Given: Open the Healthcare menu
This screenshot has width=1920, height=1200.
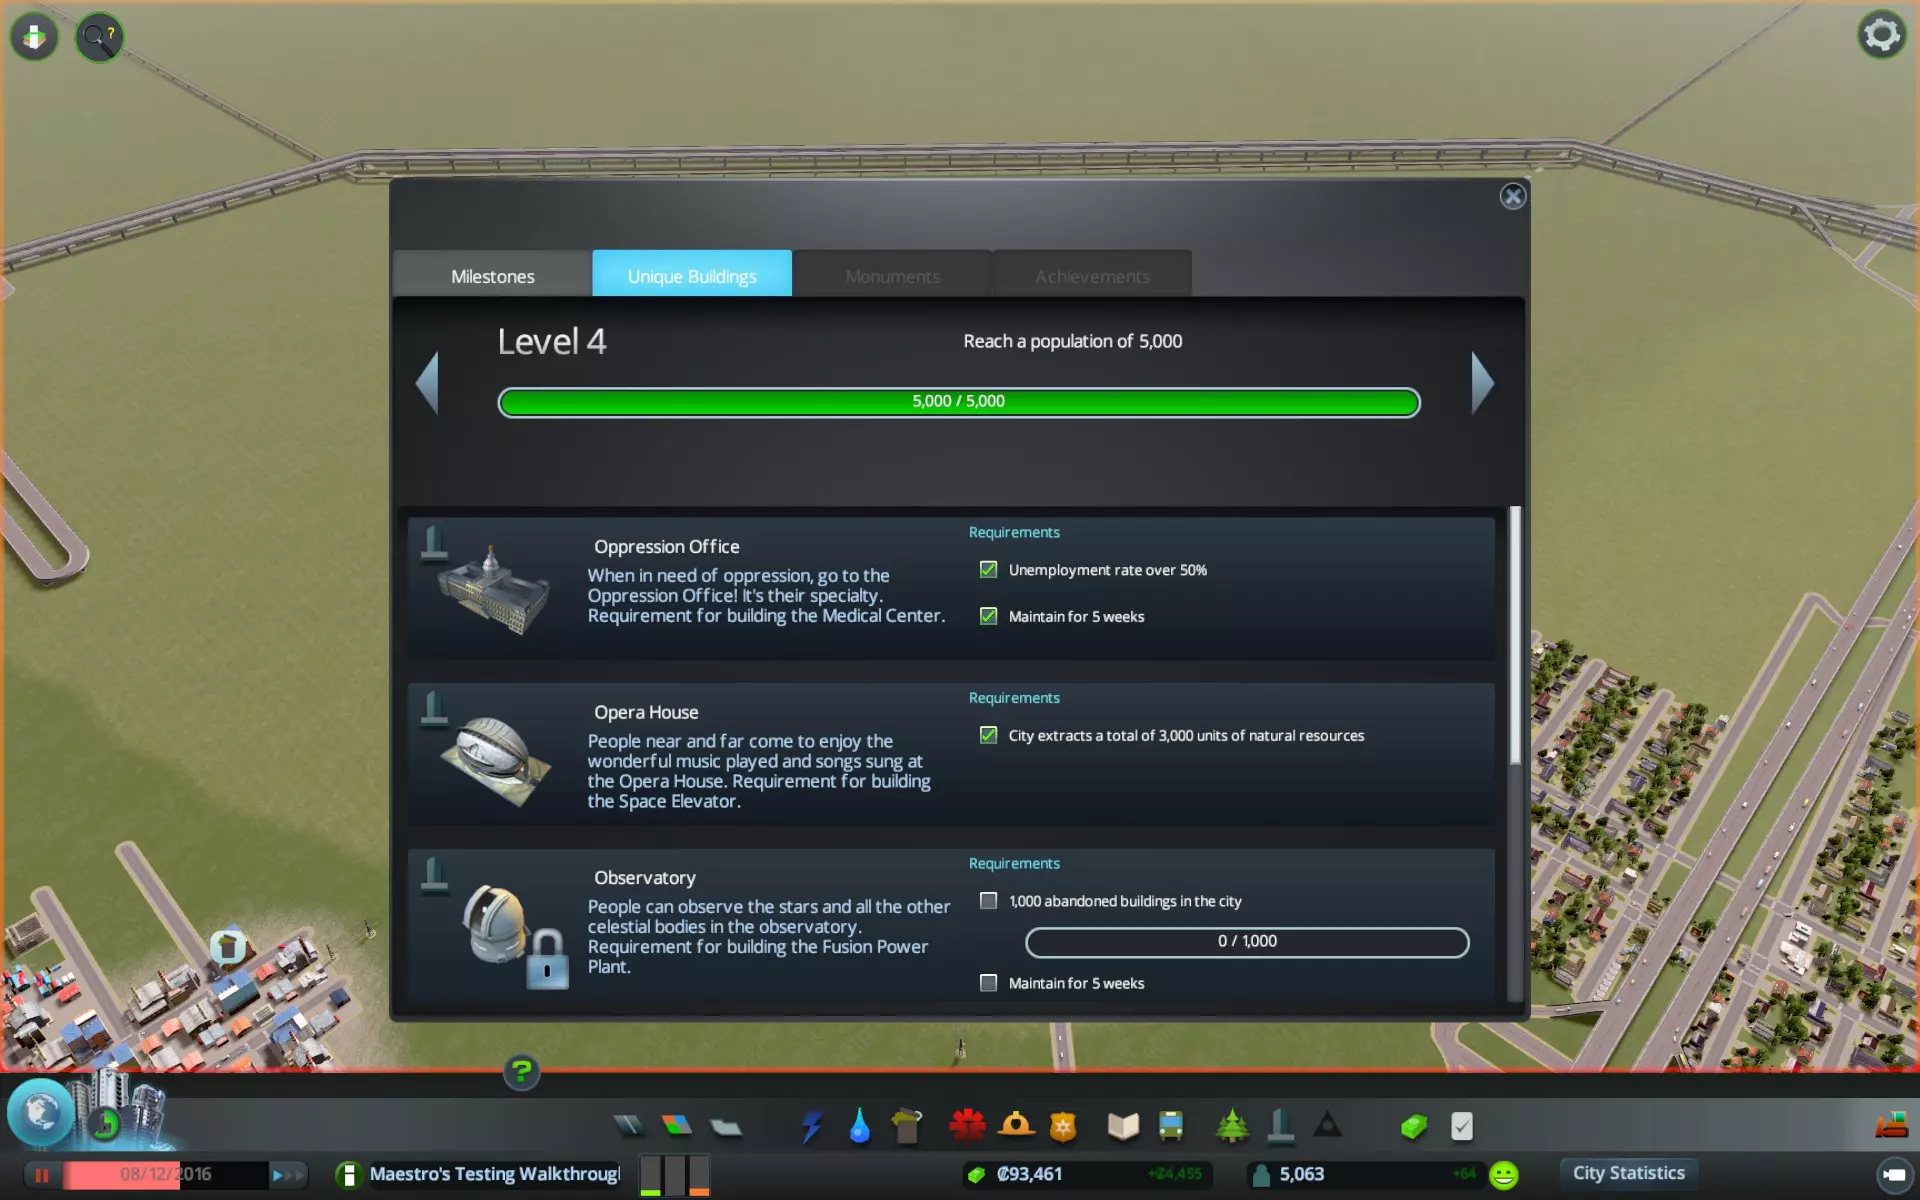Looking at the screenshot, I should point(967,1126).
